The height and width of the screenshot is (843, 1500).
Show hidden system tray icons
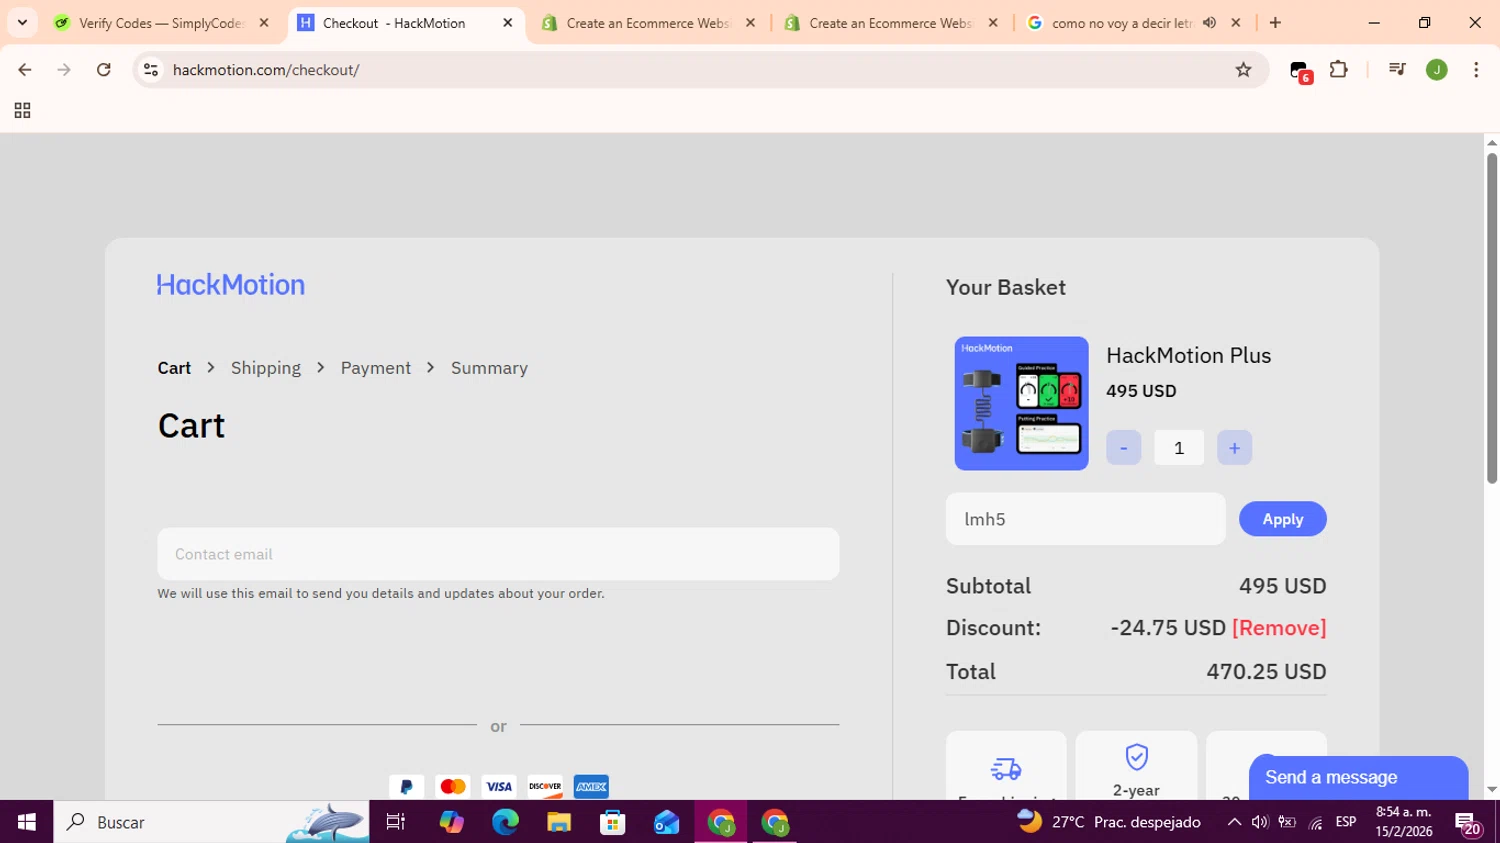(1234, 822)
